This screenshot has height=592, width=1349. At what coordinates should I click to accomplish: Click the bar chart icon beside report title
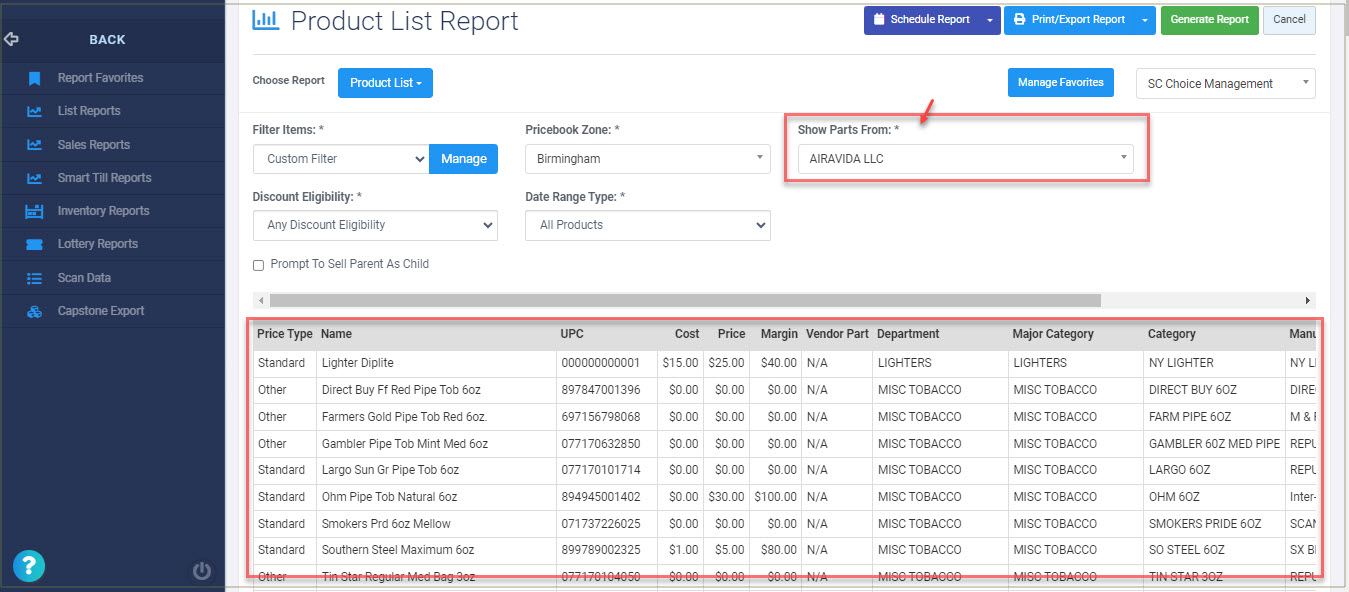tap(266, 19)
